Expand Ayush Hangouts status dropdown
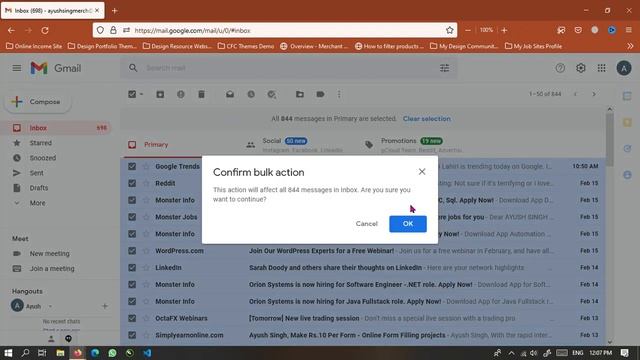 (x=50, y=306)
